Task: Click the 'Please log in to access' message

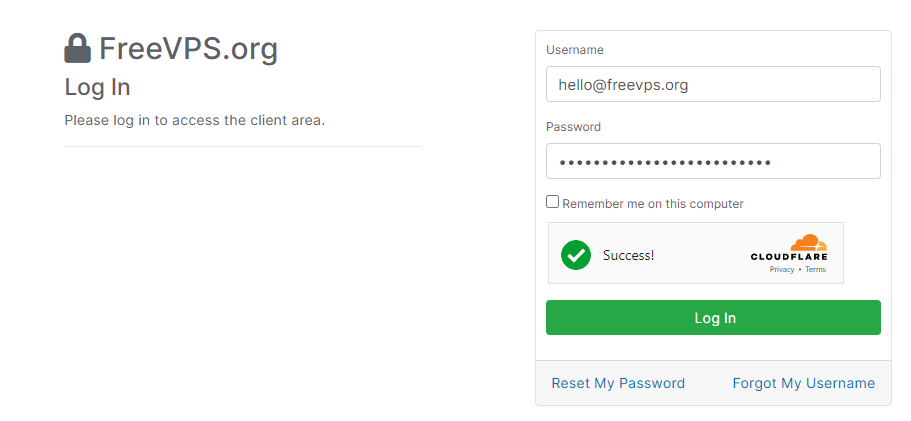Action: (x=195, y=121)
